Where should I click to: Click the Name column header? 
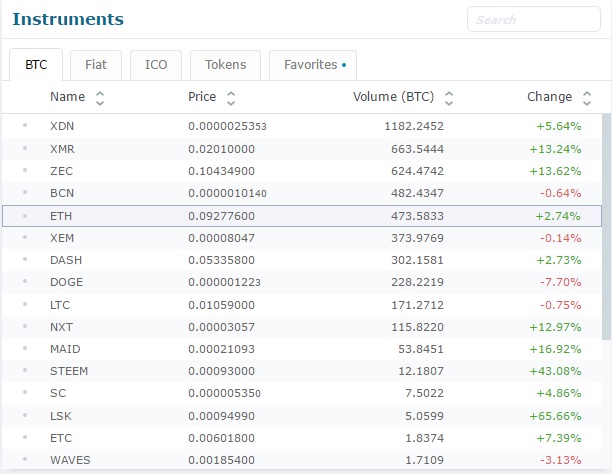coord(68,97)
